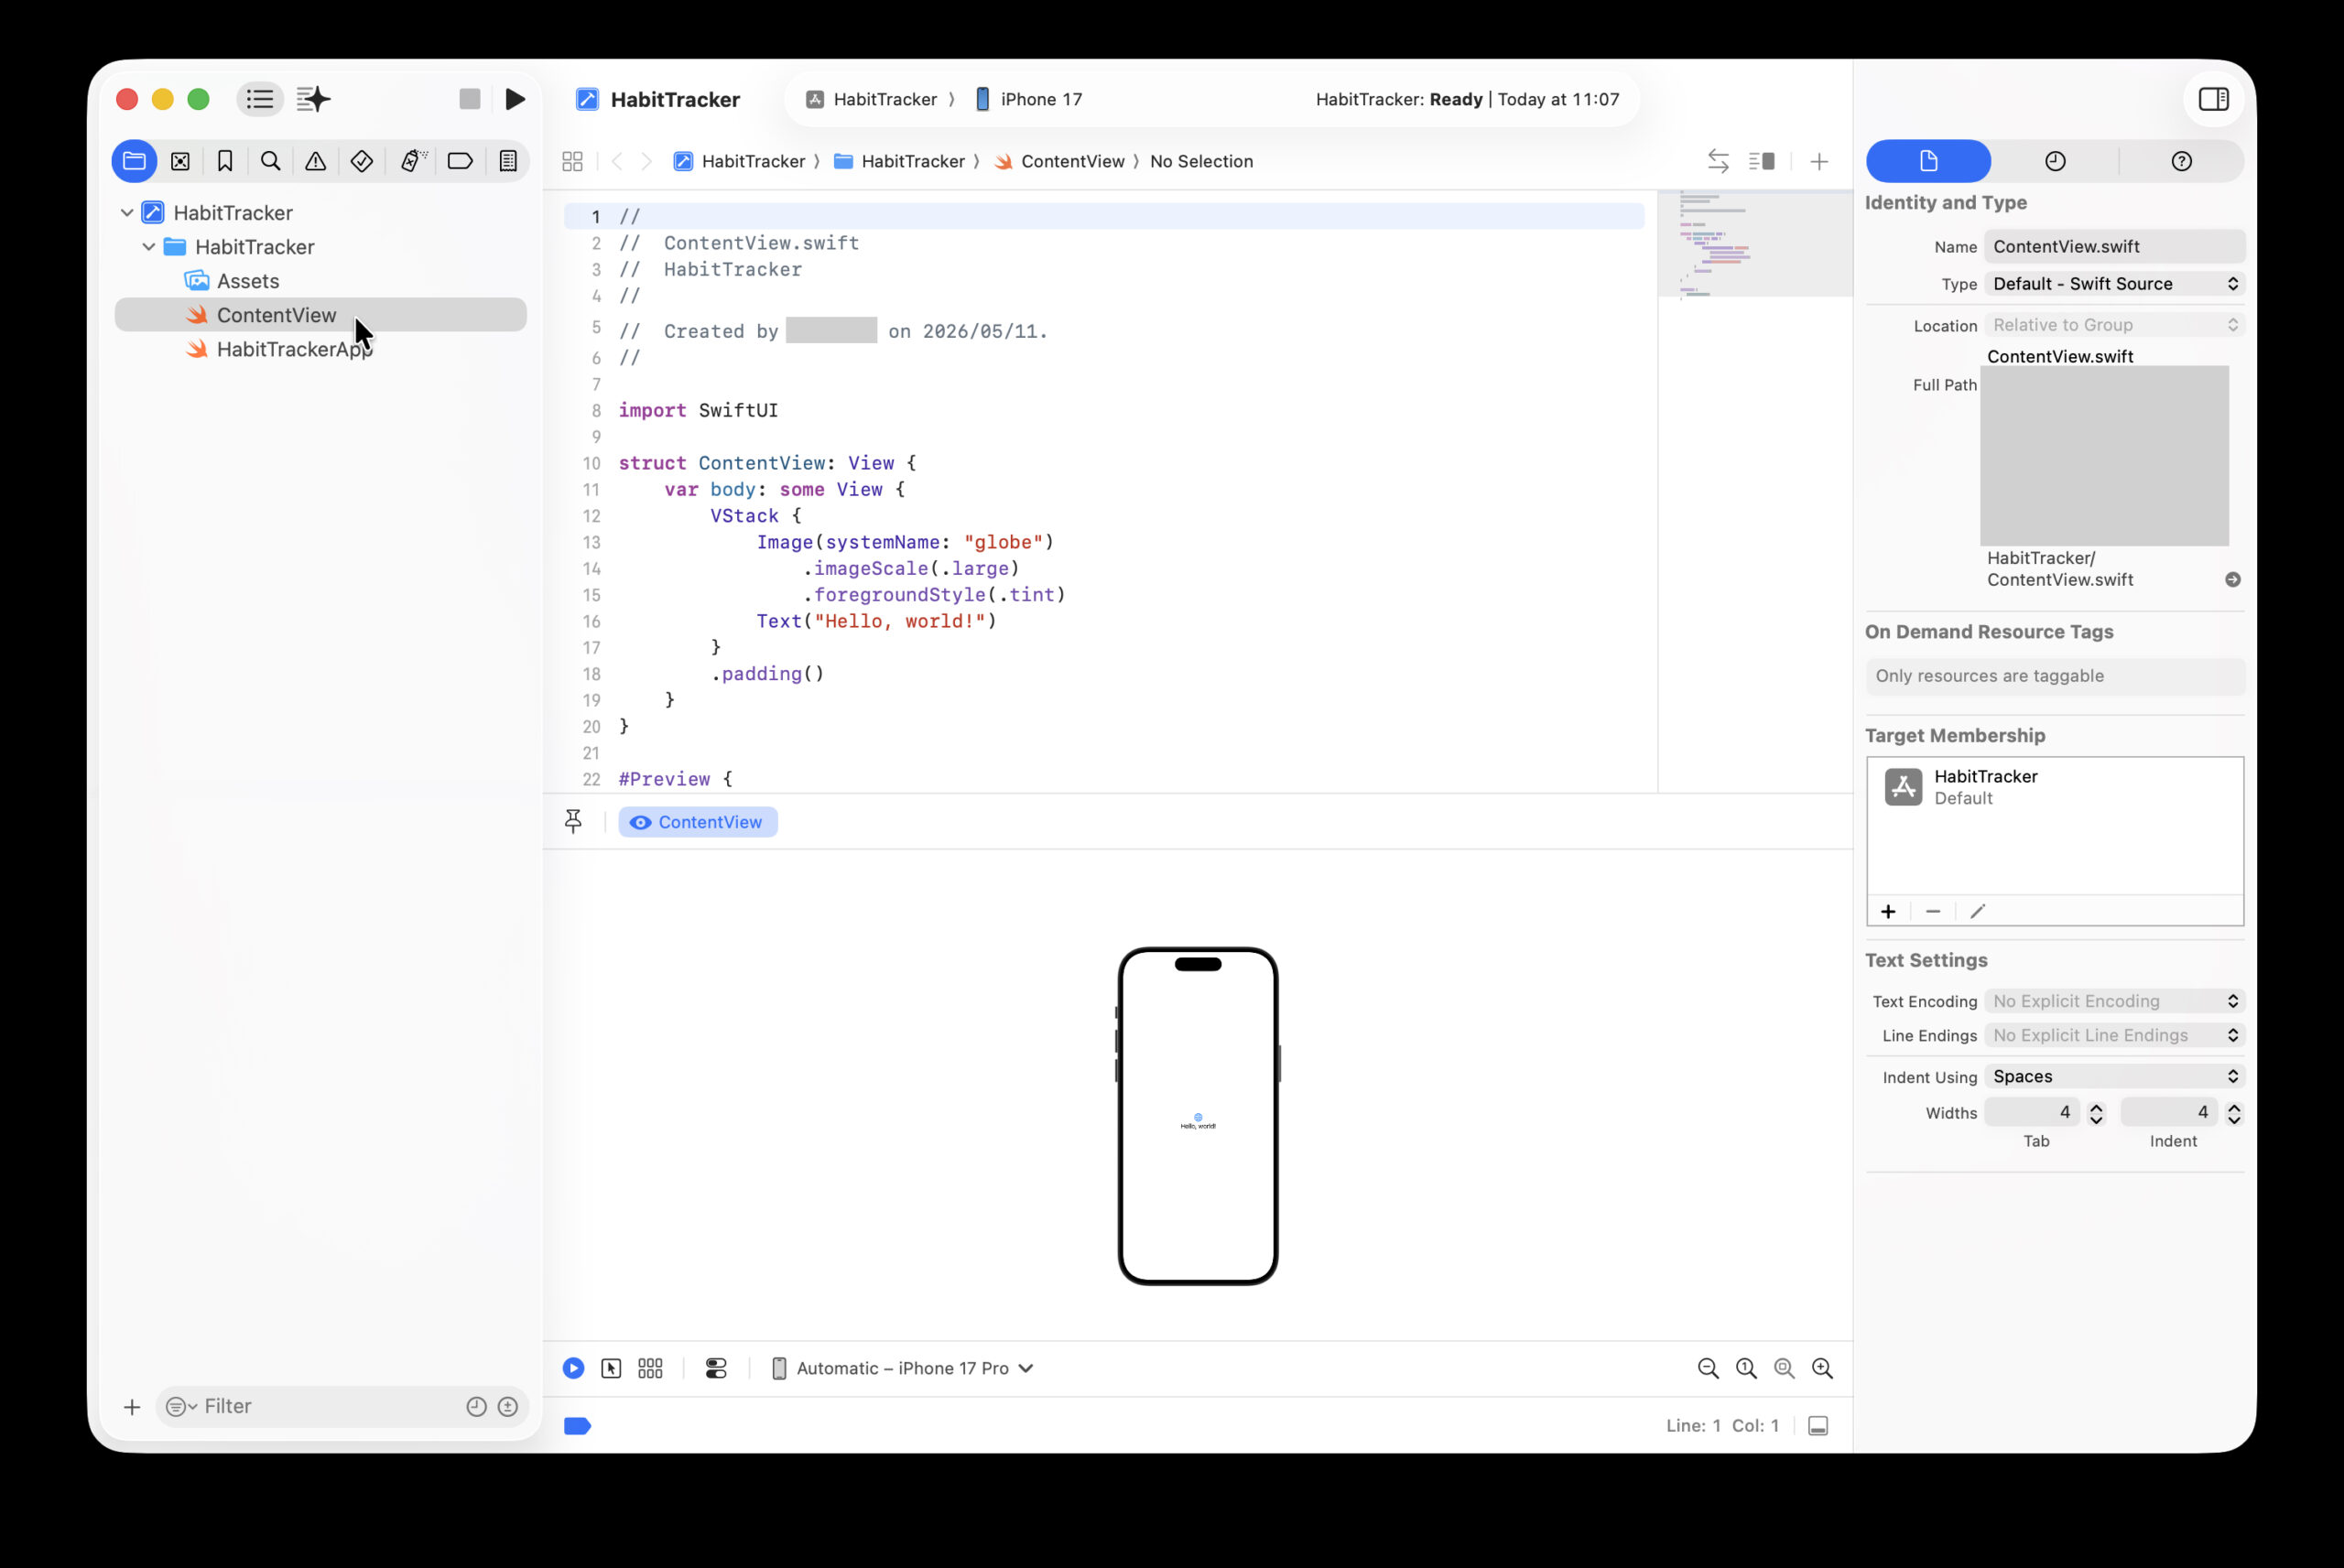2344x1568 pixels.
Task: Go forward in editor history
Action: click(x=646, y=161)
